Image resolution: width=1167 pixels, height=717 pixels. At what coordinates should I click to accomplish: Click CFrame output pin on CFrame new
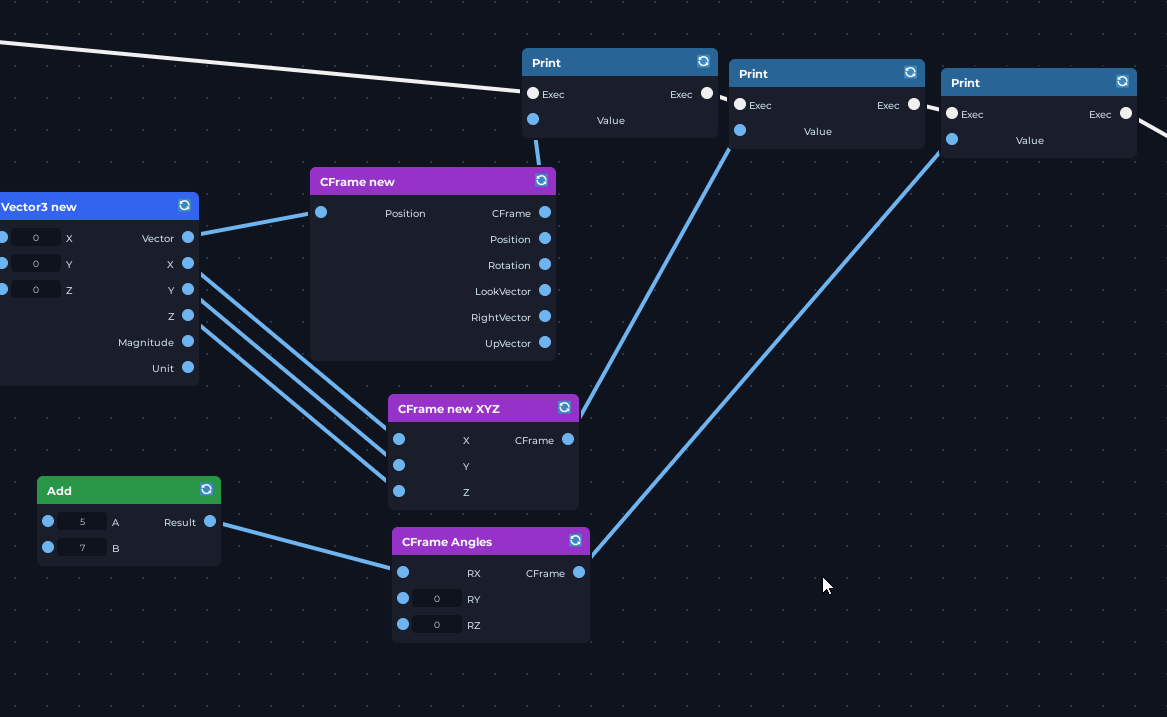point(545,212)
